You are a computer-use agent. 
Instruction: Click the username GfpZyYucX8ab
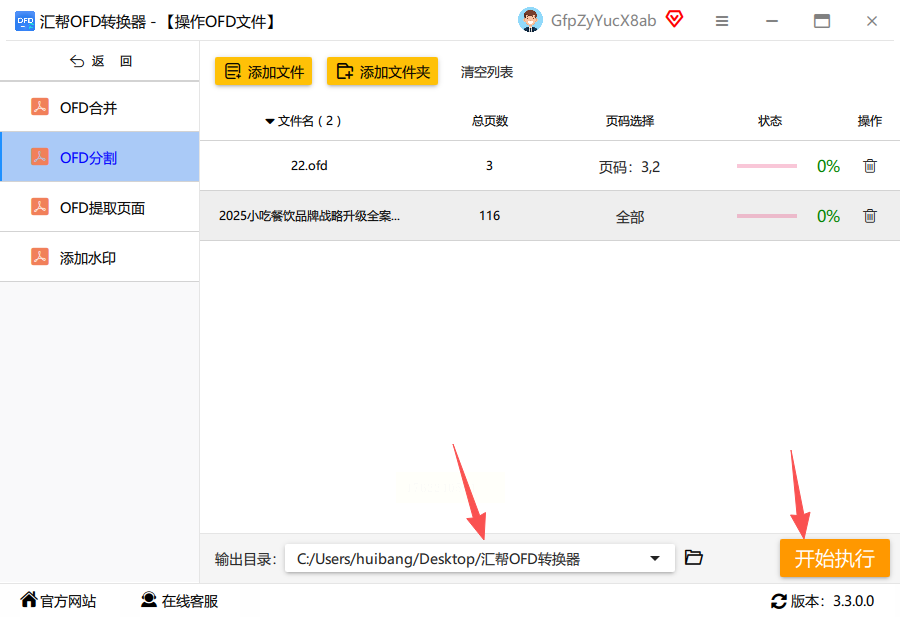(x=603, y=21)
